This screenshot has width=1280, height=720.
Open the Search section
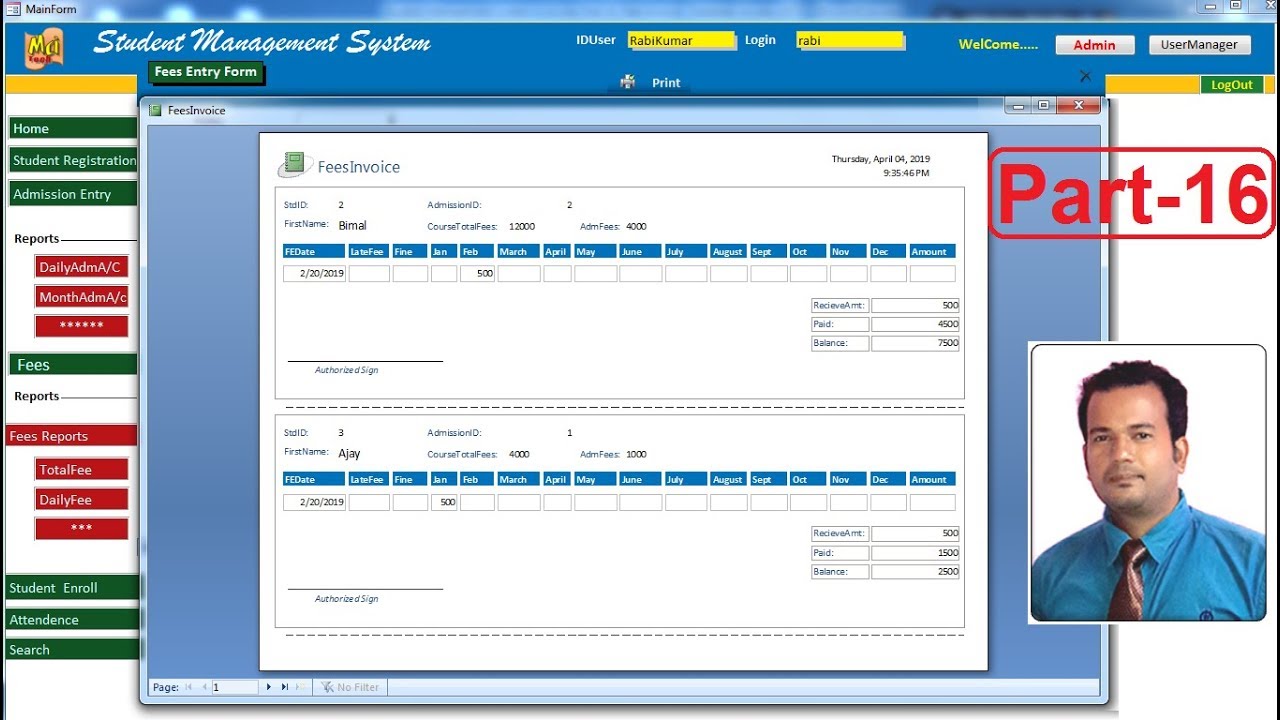pos(72,650)
